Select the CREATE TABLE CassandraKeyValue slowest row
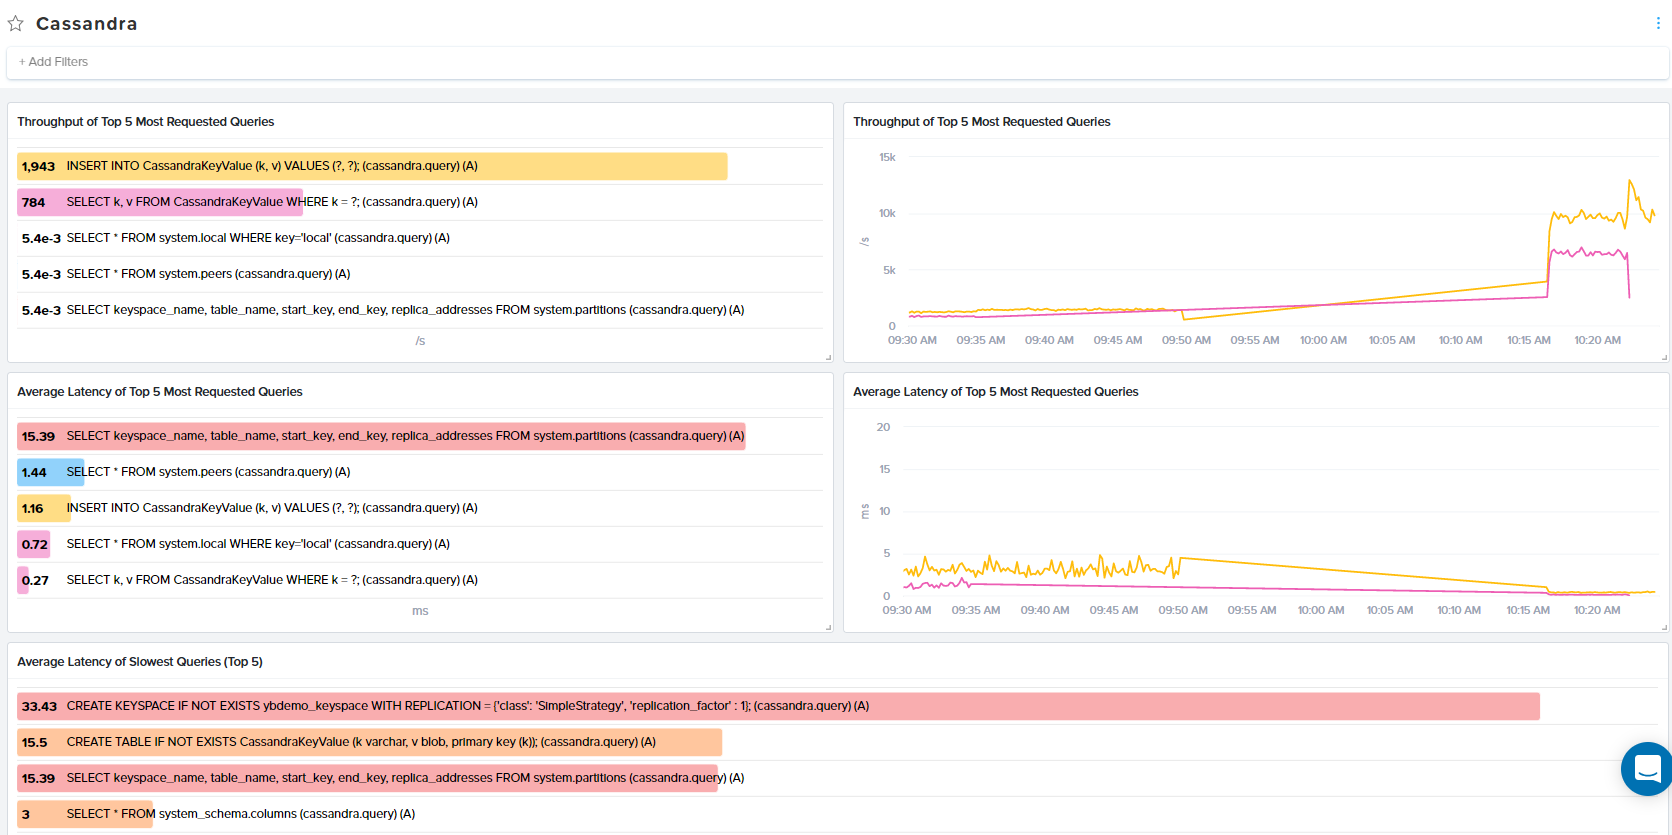This screenshot has width=1672, height=835. 838,742
